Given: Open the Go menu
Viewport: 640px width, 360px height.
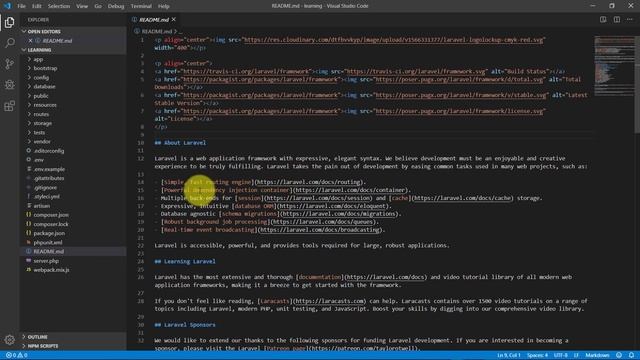Looking at the screenshot, I should click(98, 6).
